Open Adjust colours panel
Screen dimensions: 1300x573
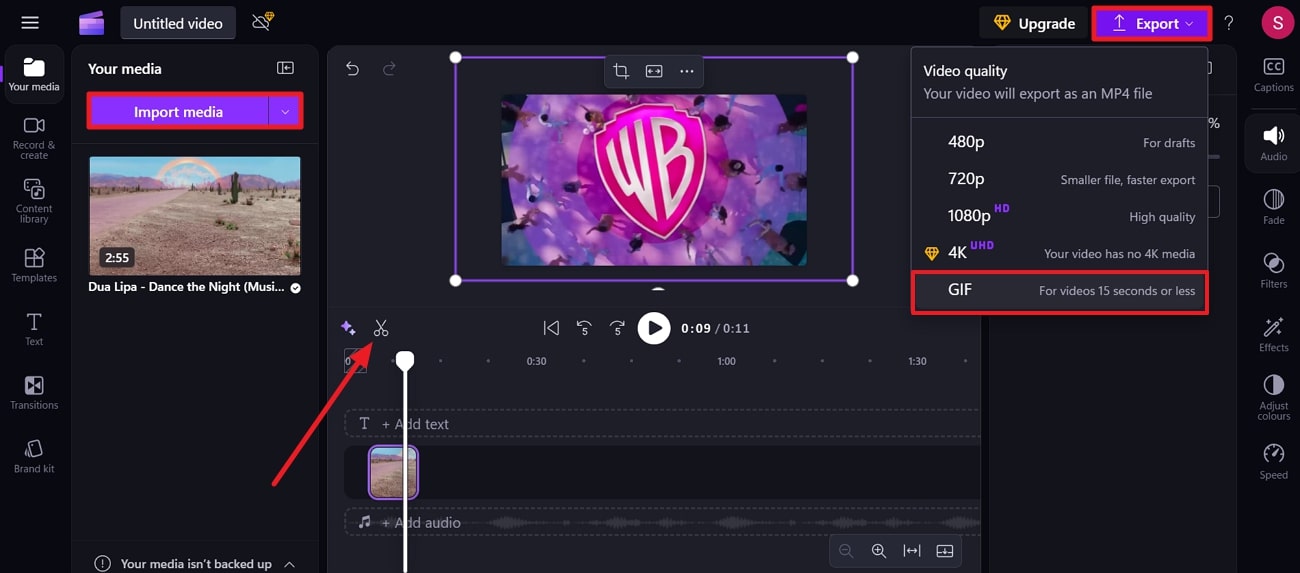1274,398
